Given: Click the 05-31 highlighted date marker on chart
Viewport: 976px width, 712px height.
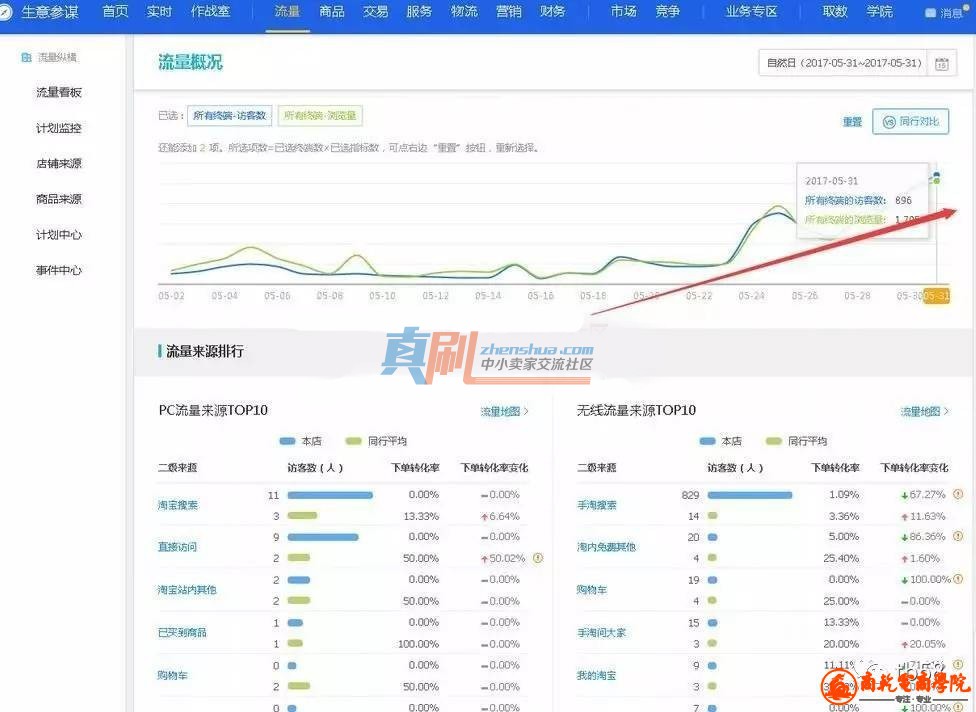Looking at the screenshot, I should (937, 296).
